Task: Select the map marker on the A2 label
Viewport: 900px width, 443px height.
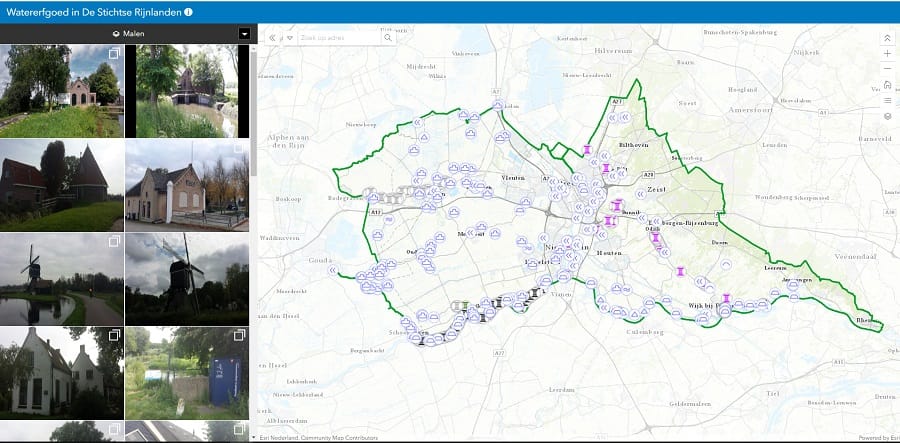Action: [x=498, y=104]
